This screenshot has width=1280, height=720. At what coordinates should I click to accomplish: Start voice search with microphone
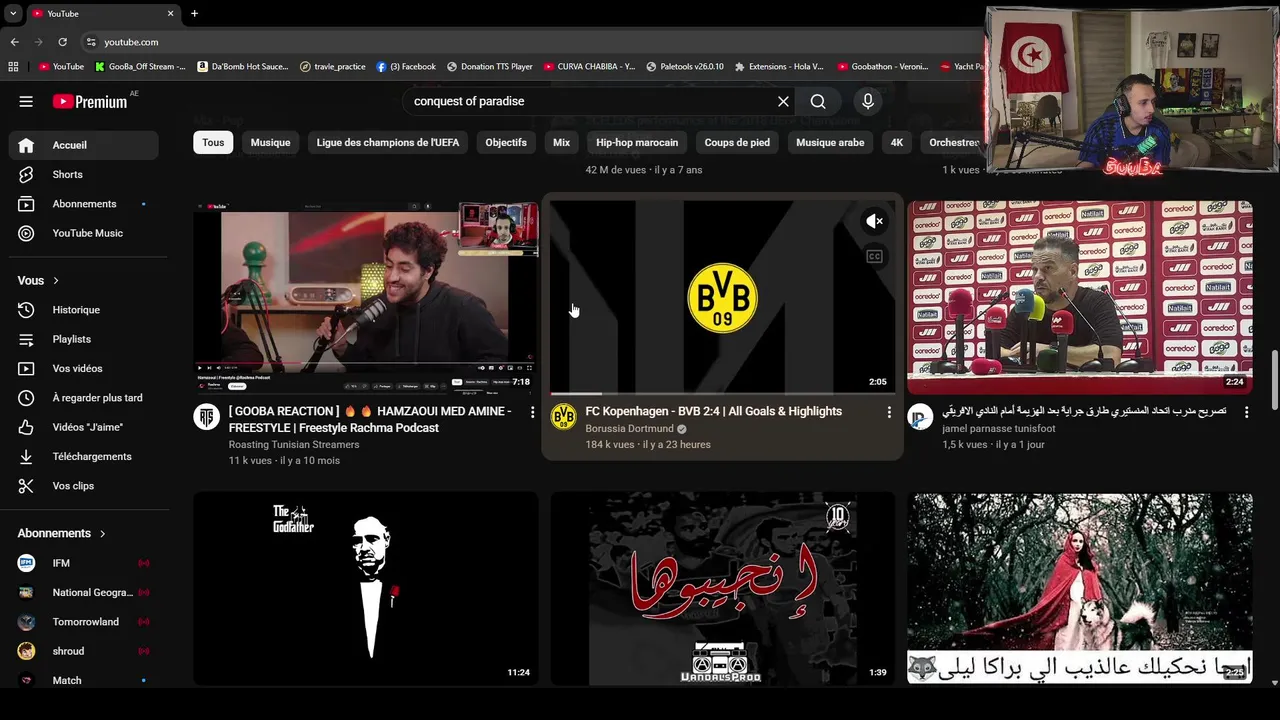(868, 101)
